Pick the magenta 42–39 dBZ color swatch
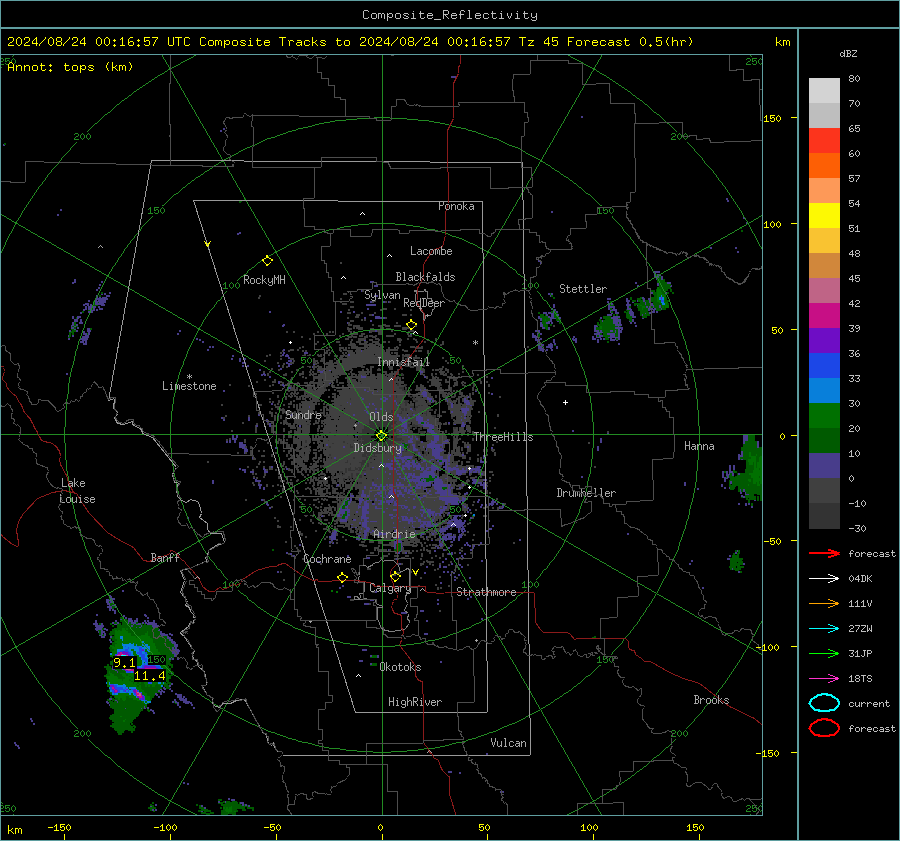 (x=824, y=316)
